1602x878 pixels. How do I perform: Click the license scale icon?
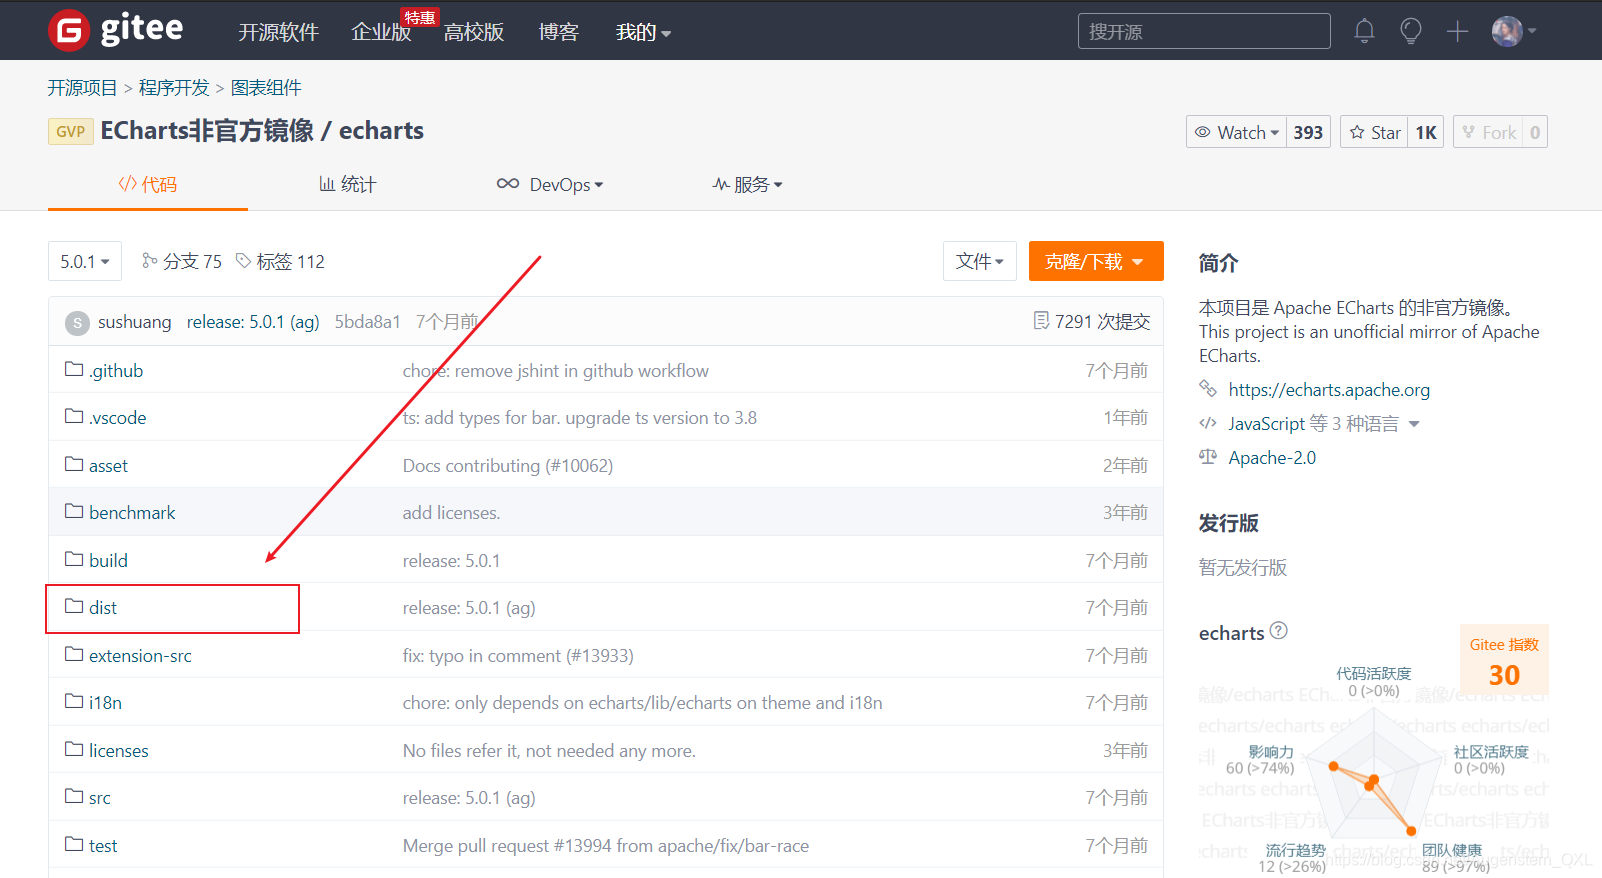[1208, 457]
